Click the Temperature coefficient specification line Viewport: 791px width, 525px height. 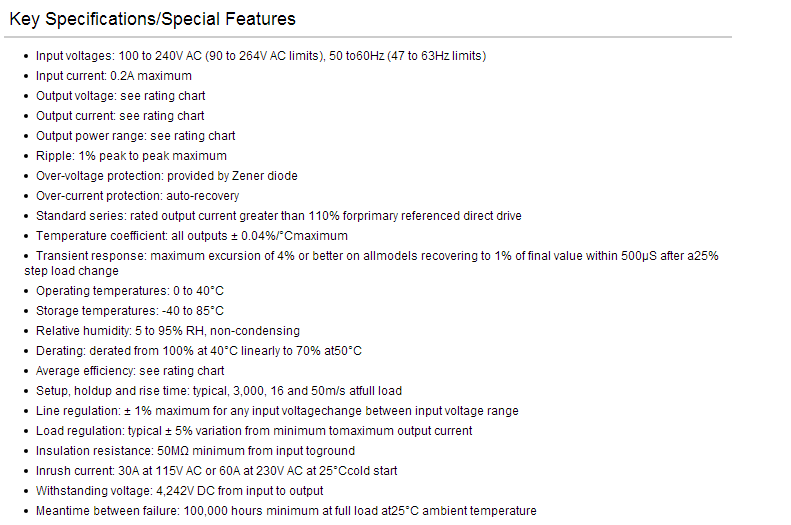(x=192, y=236)
